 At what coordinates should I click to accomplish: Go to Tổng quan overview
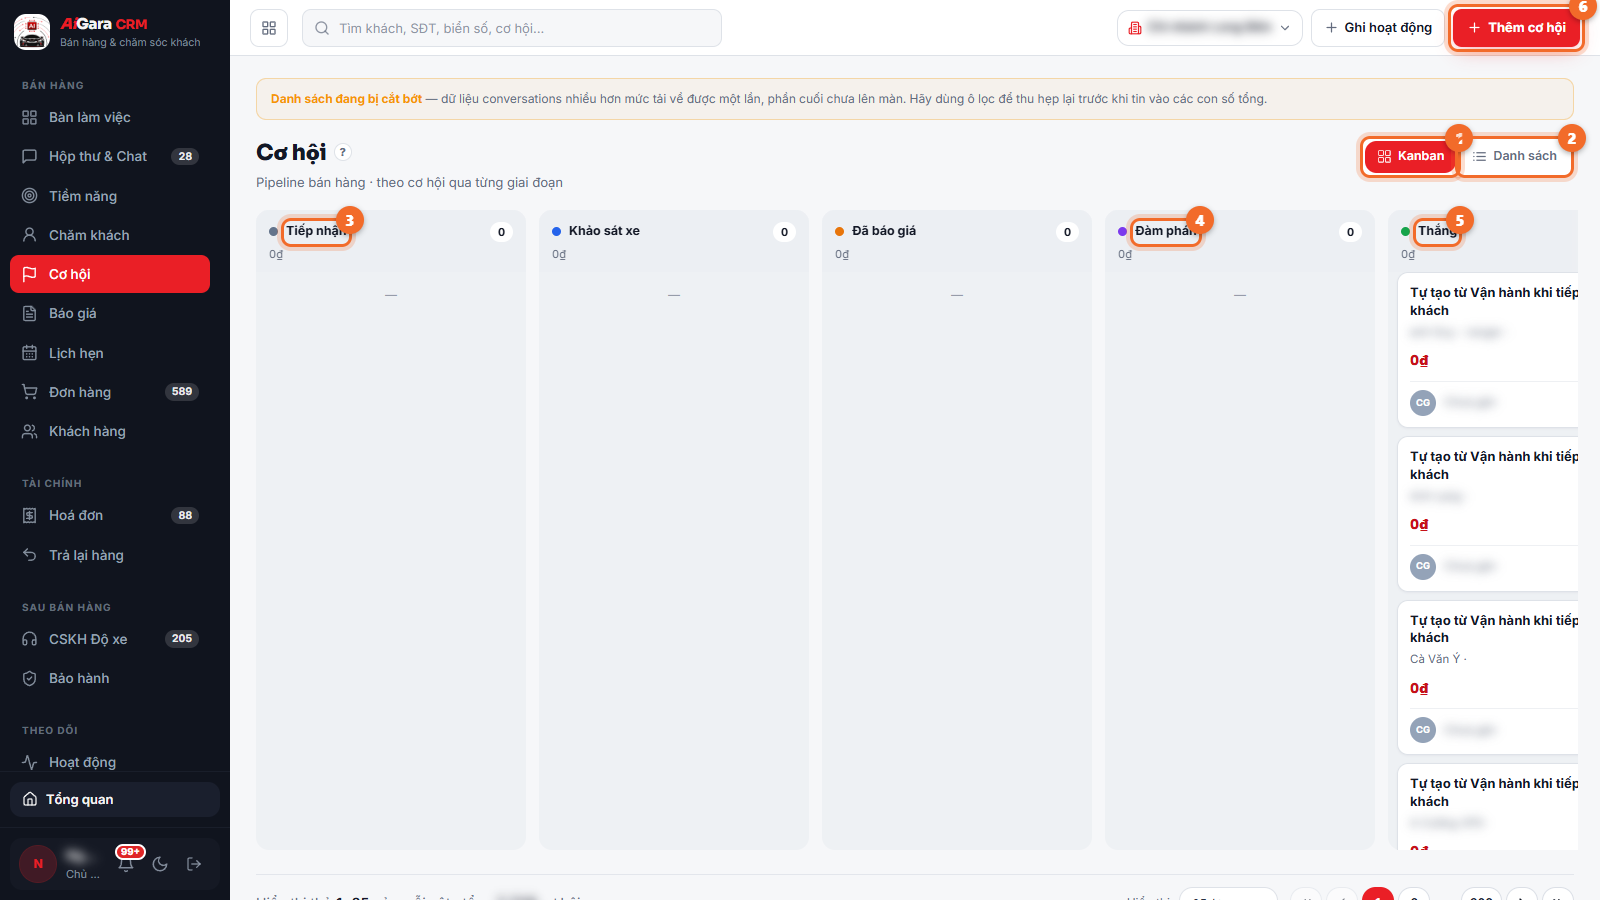(x=115, y=799)
